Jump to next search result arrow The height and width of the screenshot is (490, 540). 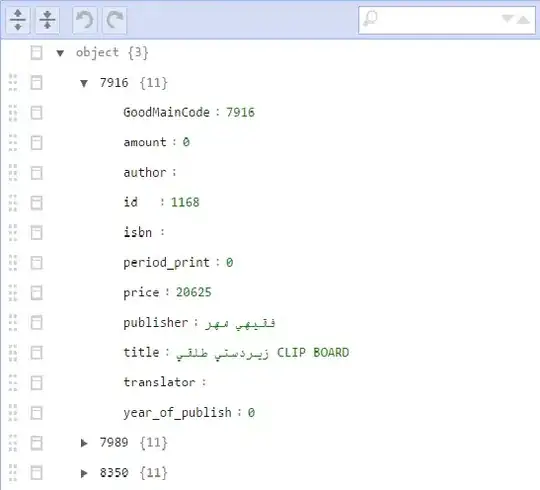(x=507, y=18)
